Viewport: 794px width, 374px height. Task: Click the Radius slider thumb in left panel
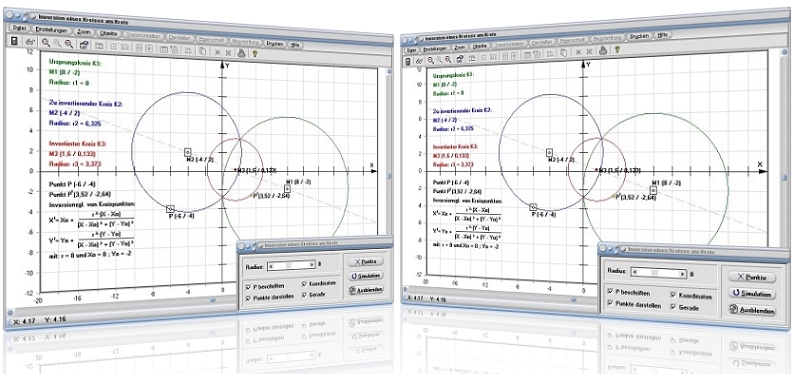(289, 264)
